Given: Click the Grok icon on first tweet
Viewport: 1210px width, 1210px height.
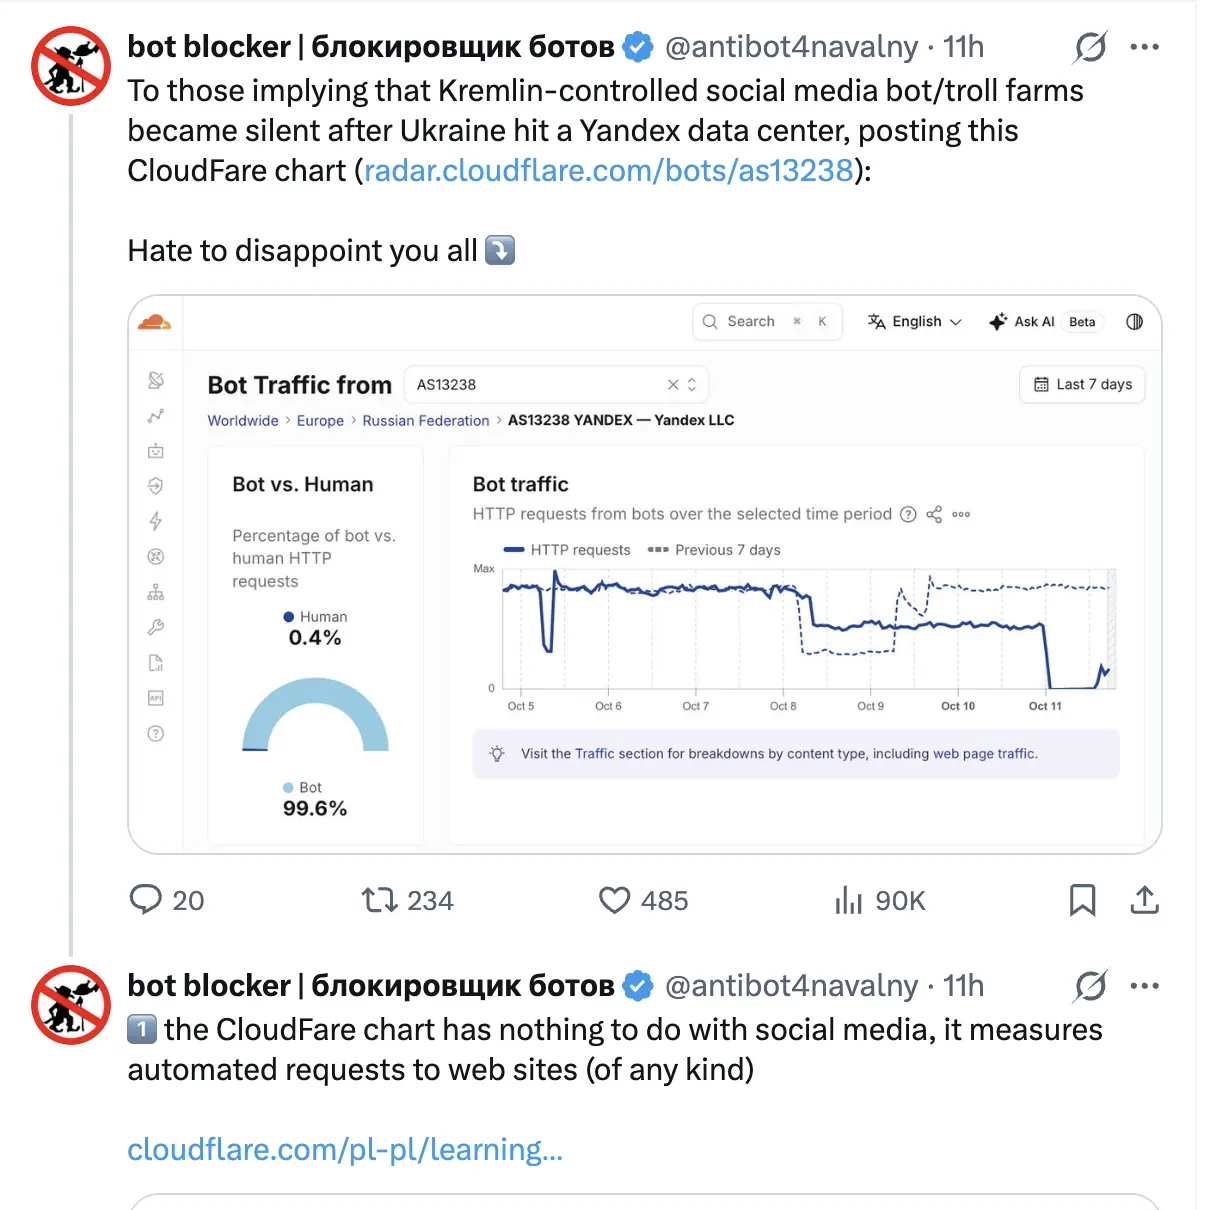Looking at the screenshot, I should [x=1090, y=46].
